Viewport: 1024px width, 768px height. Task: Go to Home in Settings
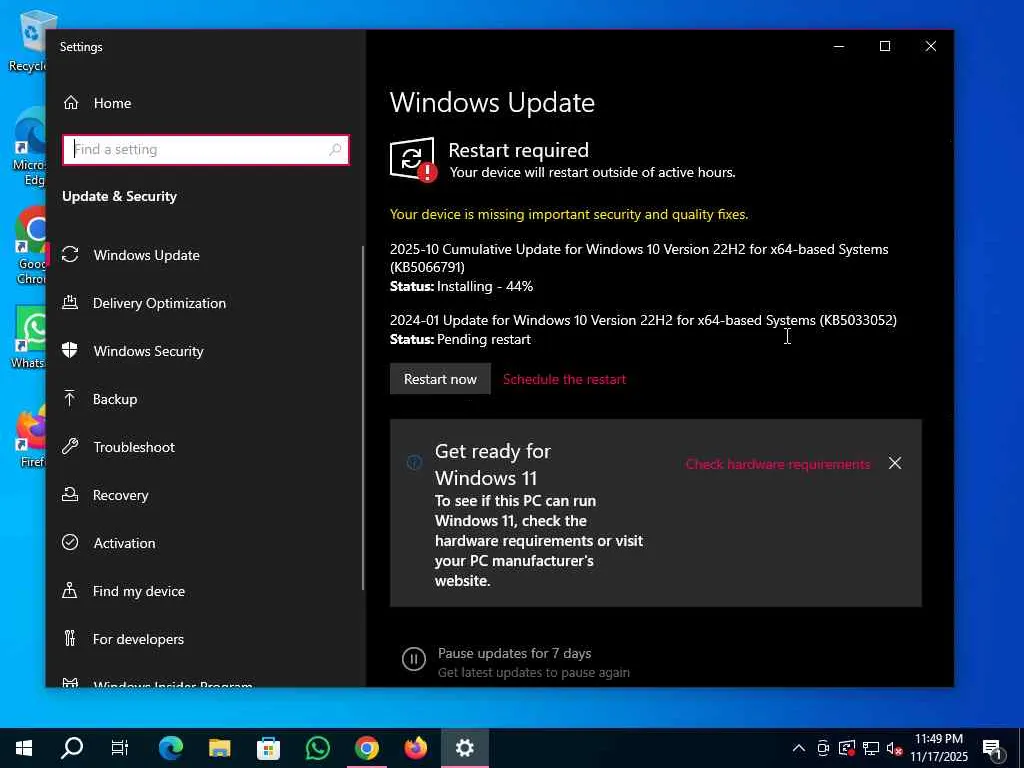click(x=112, y=103)
